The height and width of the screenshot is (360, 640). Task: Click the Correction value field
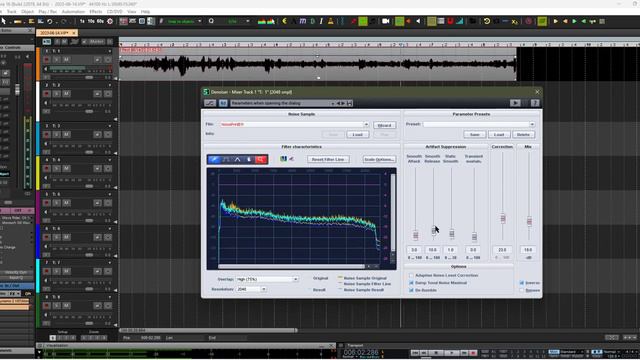pyautogui.click(x=502, y=250)
